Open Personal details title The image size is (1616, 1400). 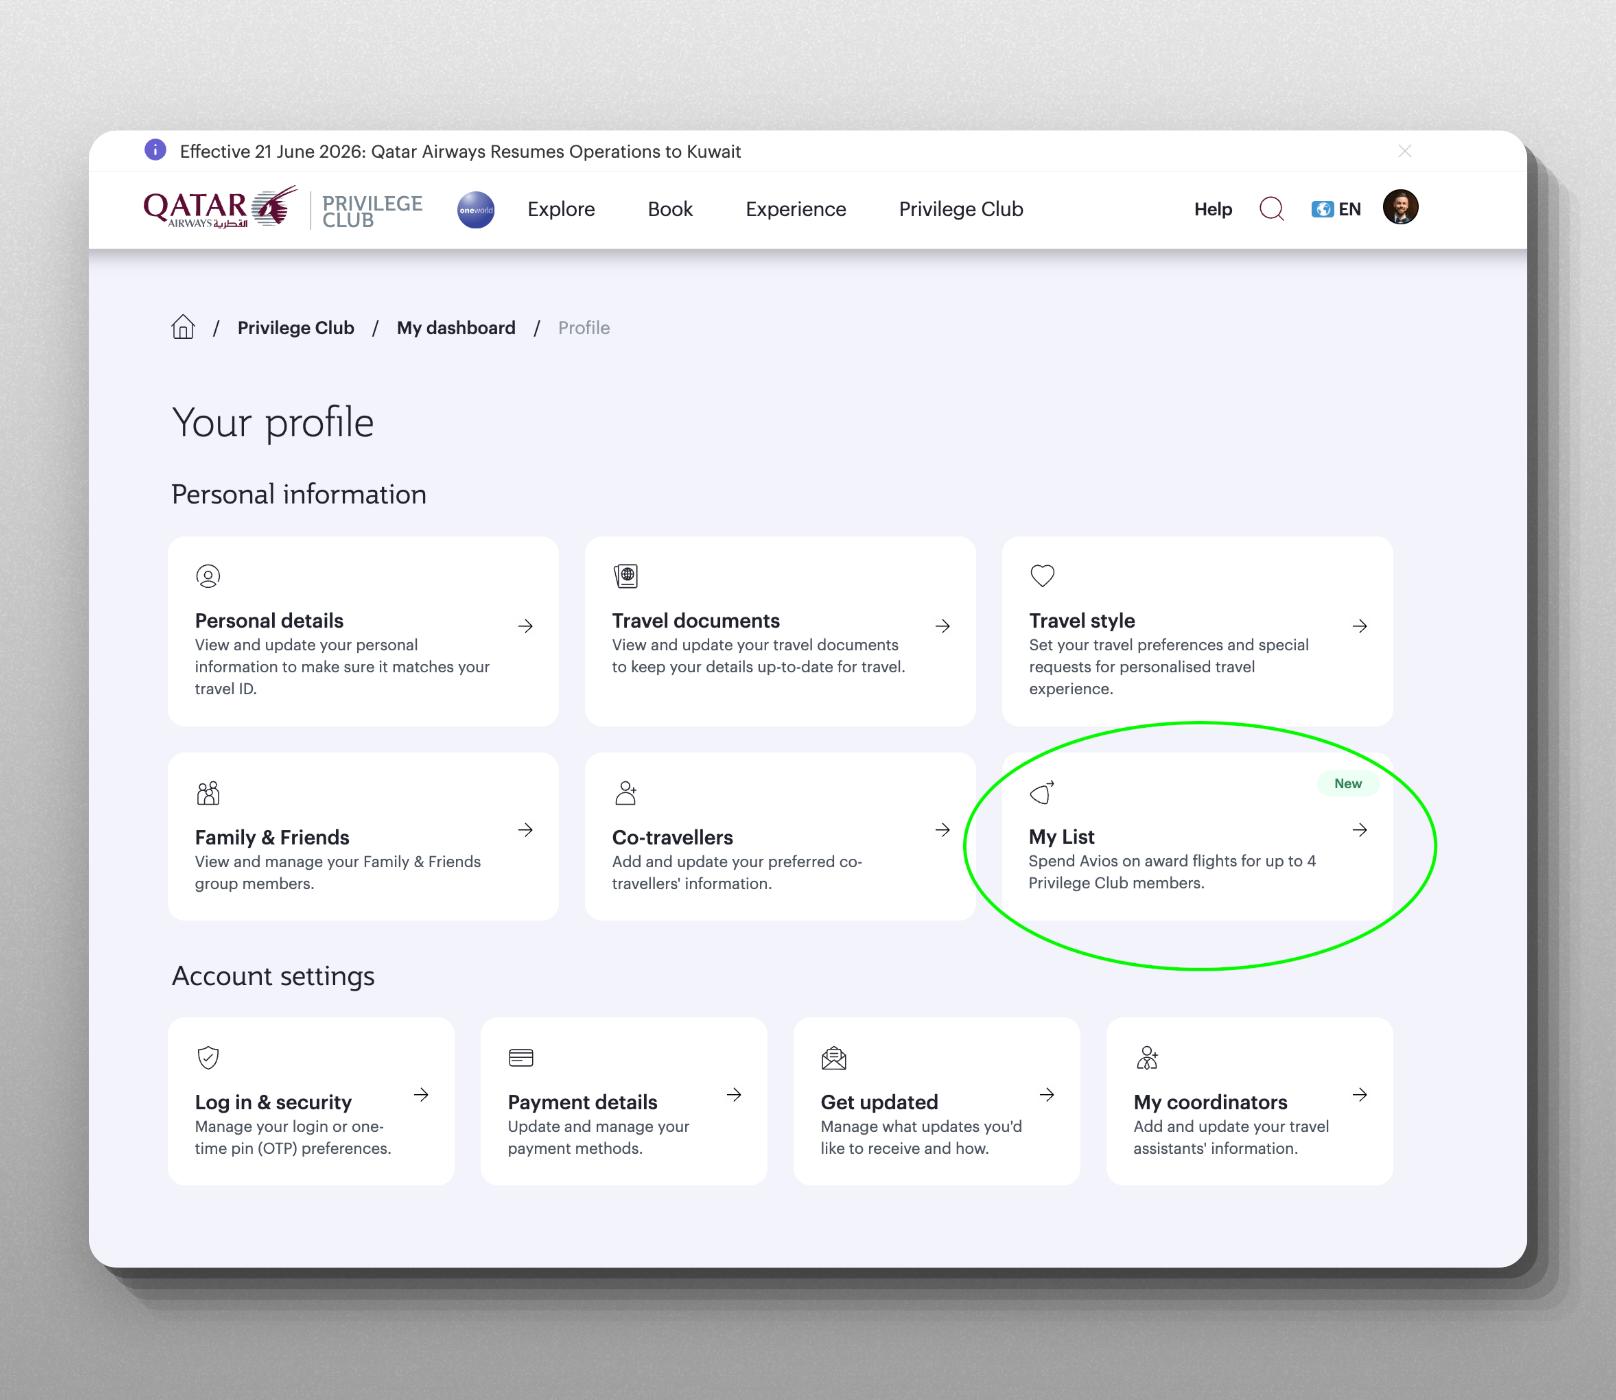[x=269, y=621]
